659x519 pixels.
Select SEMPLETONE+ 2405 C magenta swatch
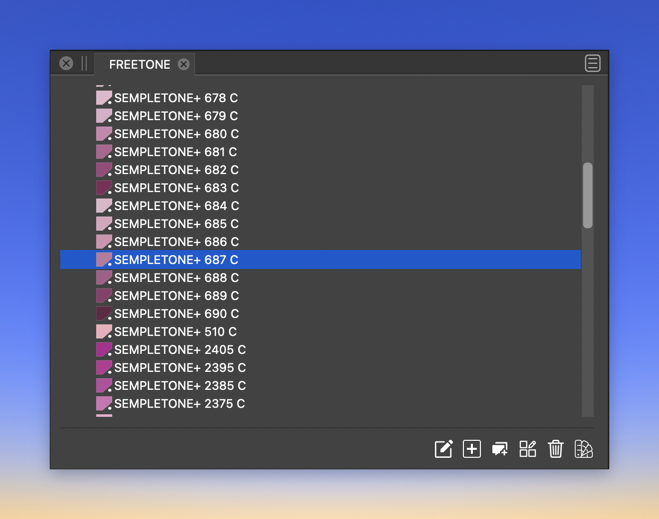click(x=320, y=350)
